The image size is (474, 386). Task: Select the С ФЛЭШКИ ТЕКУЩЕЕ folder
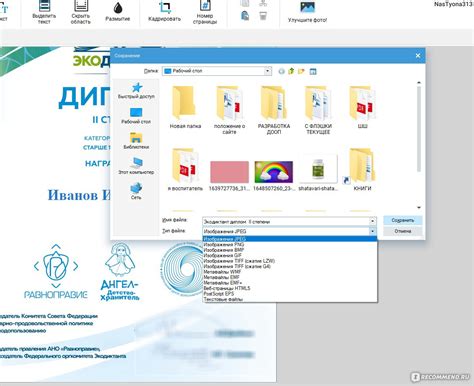318,110
